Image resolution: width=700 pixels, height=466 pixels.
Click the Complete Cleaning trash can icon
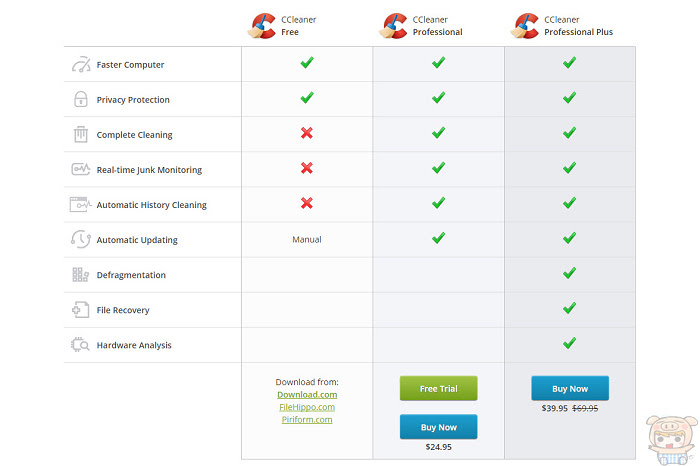coord(81,134)
